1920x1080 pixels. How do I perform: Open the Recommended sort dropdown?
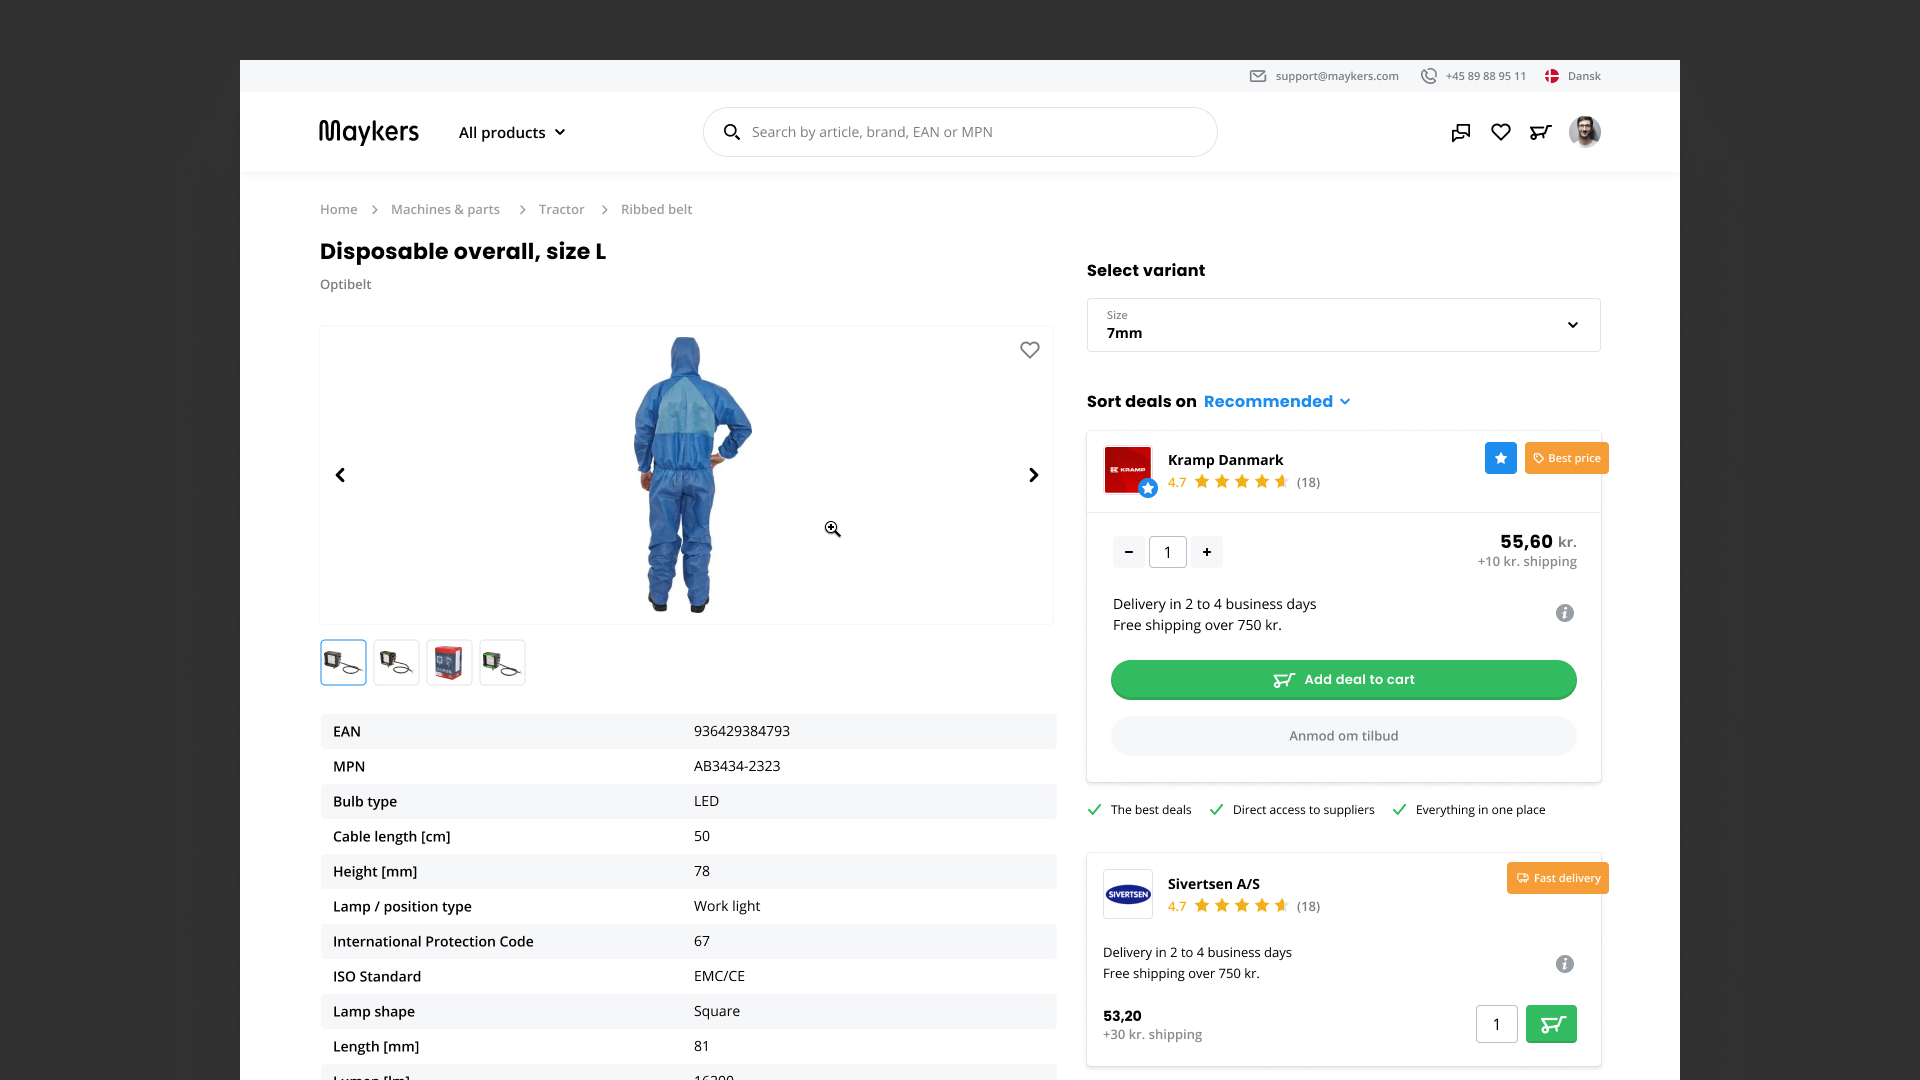(x=1277, y=401)
